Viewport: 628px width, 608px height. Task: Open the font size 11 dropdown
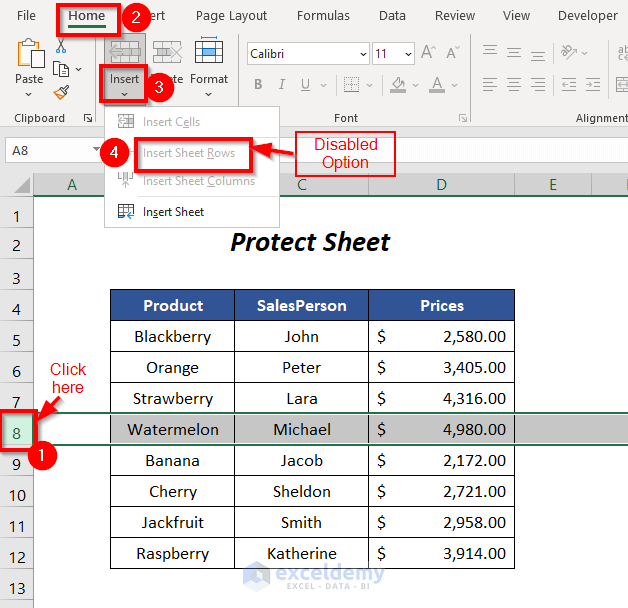coord(408,54)
